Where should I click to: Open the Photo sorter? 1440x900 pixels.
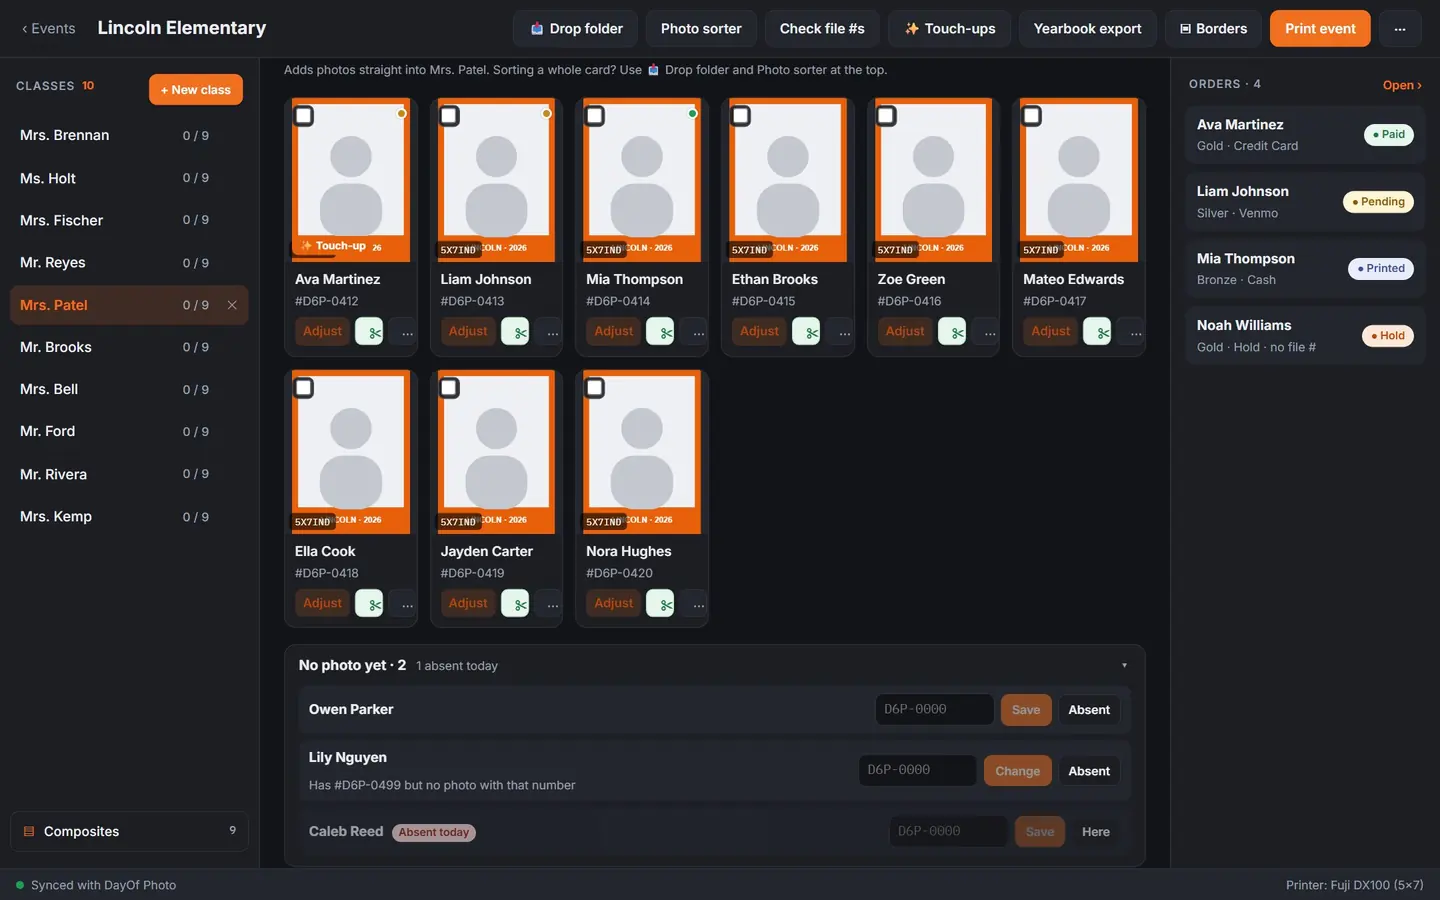point(701,29)
